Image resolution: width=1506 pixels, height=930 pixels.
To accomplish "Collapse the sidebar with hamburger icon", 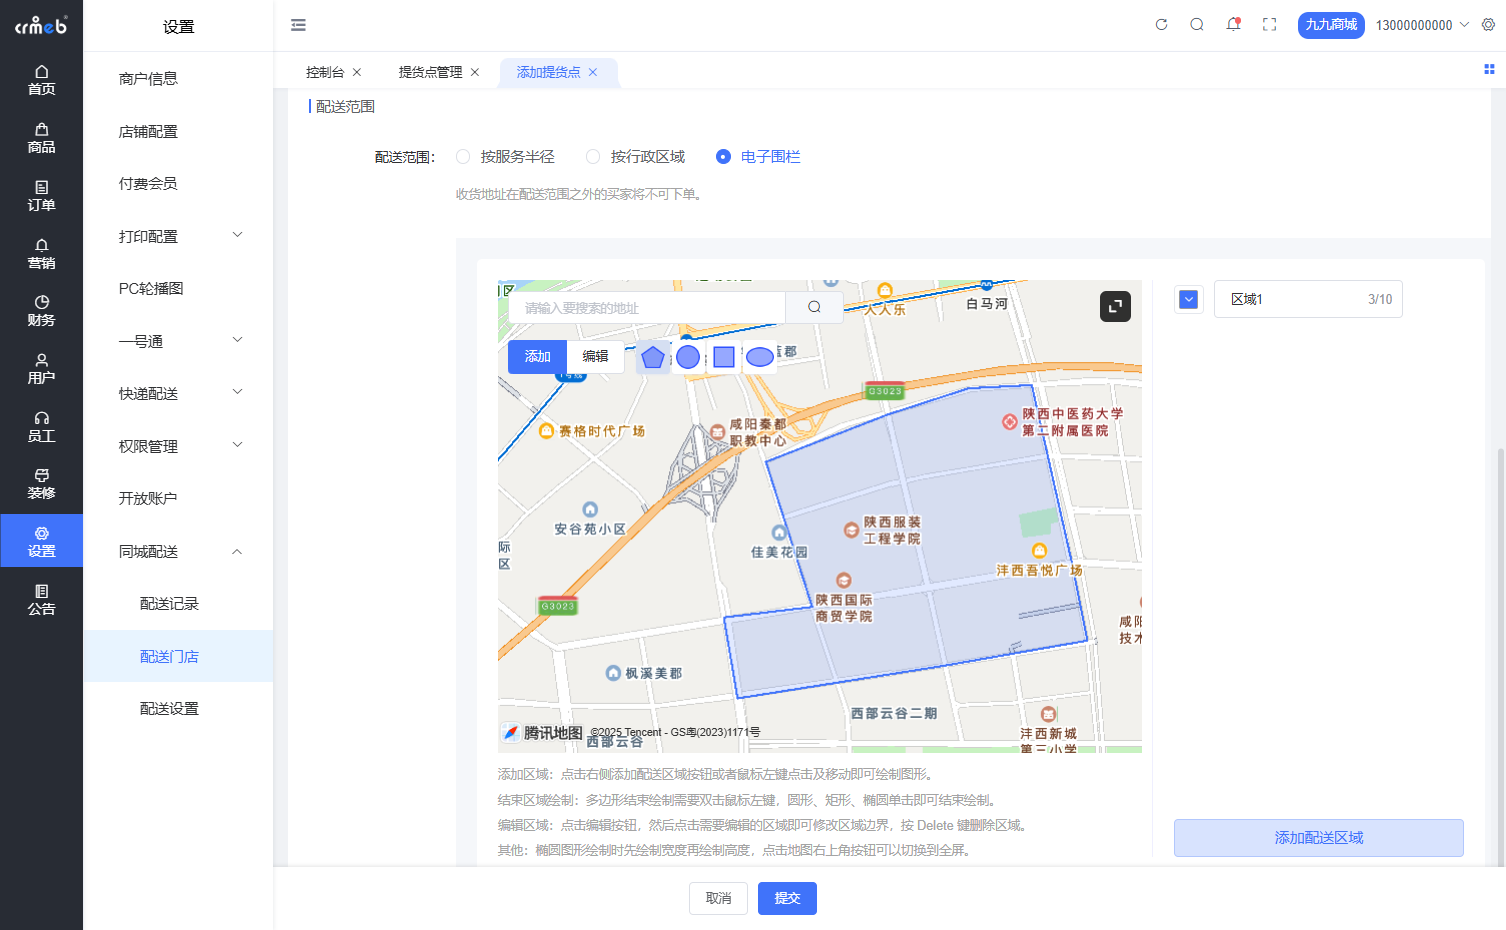I will point(298,25).
